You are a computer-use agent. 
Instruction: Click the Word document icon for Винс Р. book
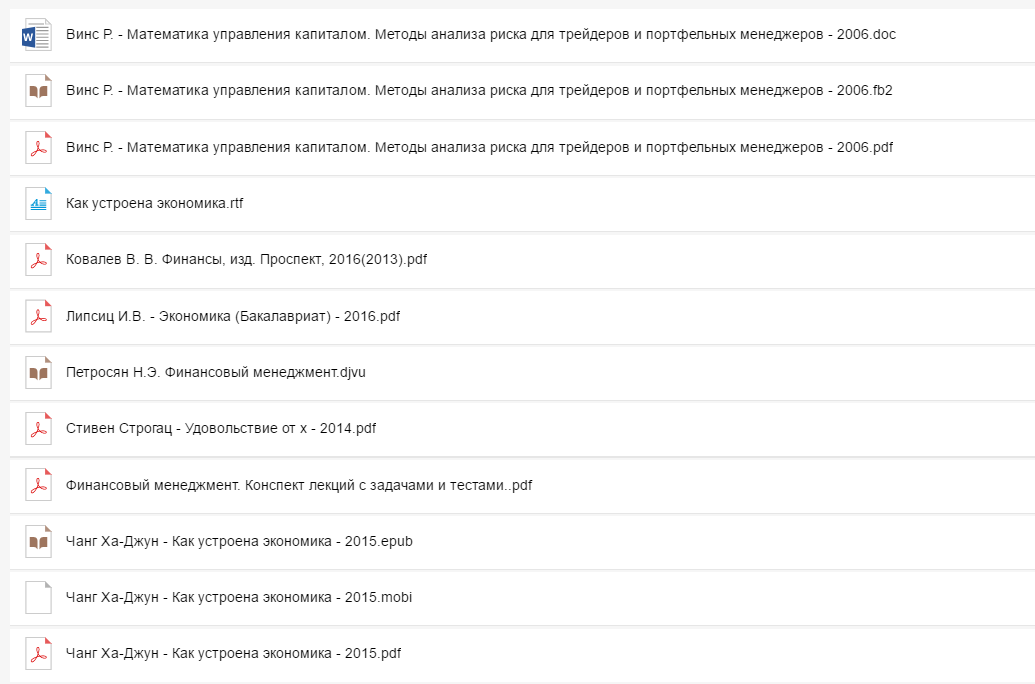[x=36, y=33]
